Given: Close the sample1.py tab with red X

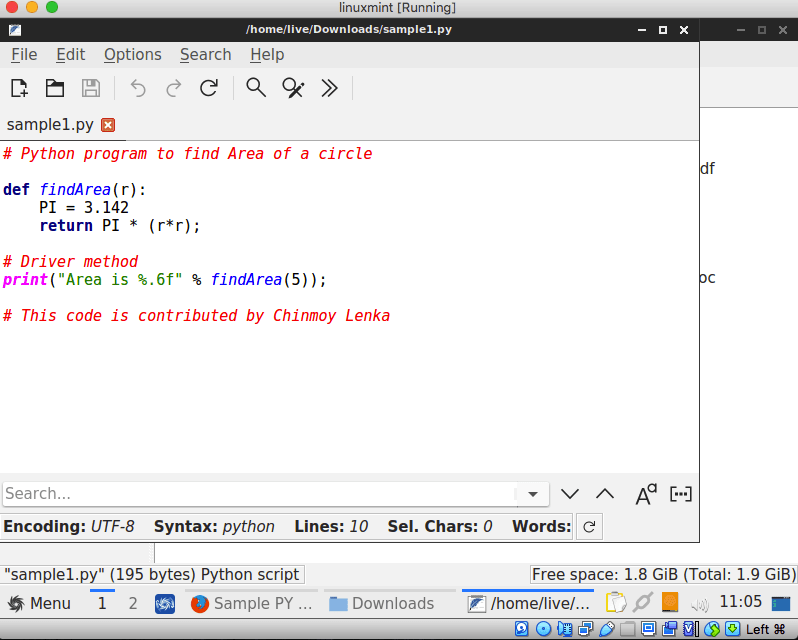Looking at the screenshot, I should tap(108, 125).
